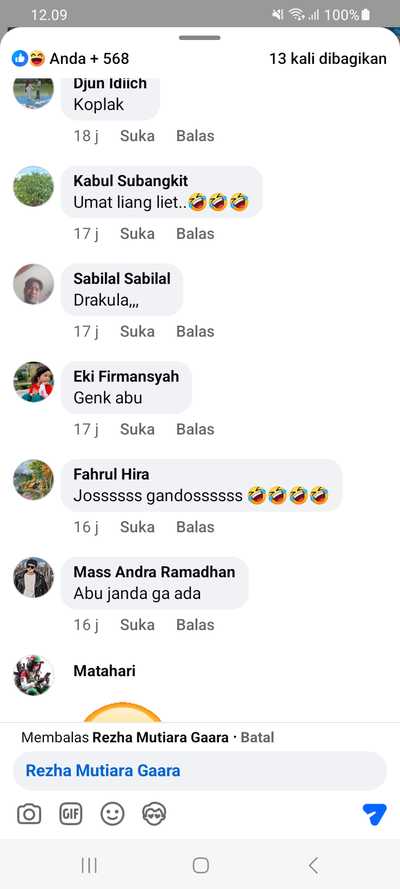Tap the Android back navigation icon
The width and height of the screenshot is (400, 889).
(313, 865)
